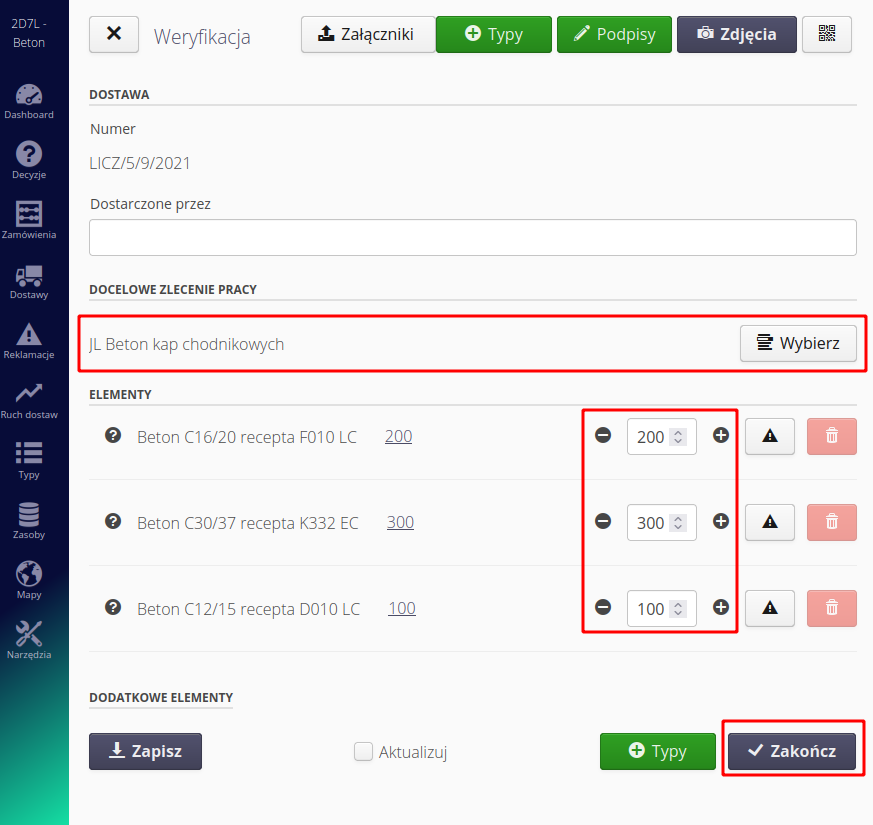Click the help icon beside Beton C16/20

click(113, 436)
